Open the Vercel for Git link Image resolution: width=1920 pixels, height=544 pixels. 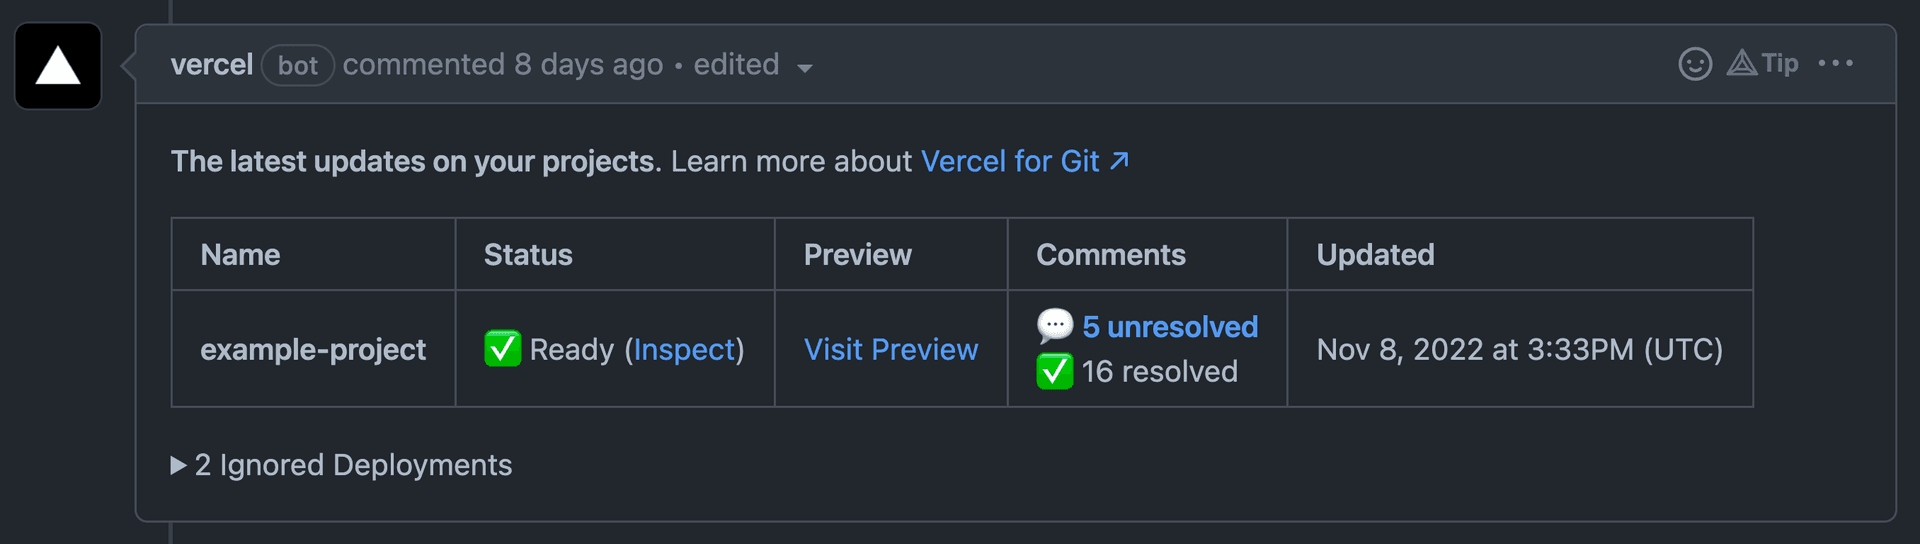[x=1010, y=161]
